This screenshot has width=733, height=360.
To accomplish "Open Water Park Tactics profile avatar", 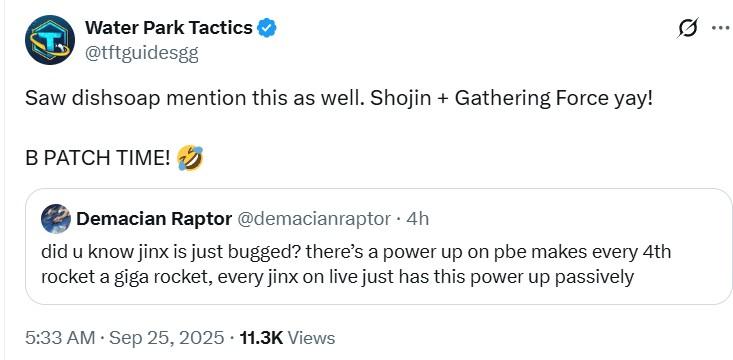I will [50, 40].
